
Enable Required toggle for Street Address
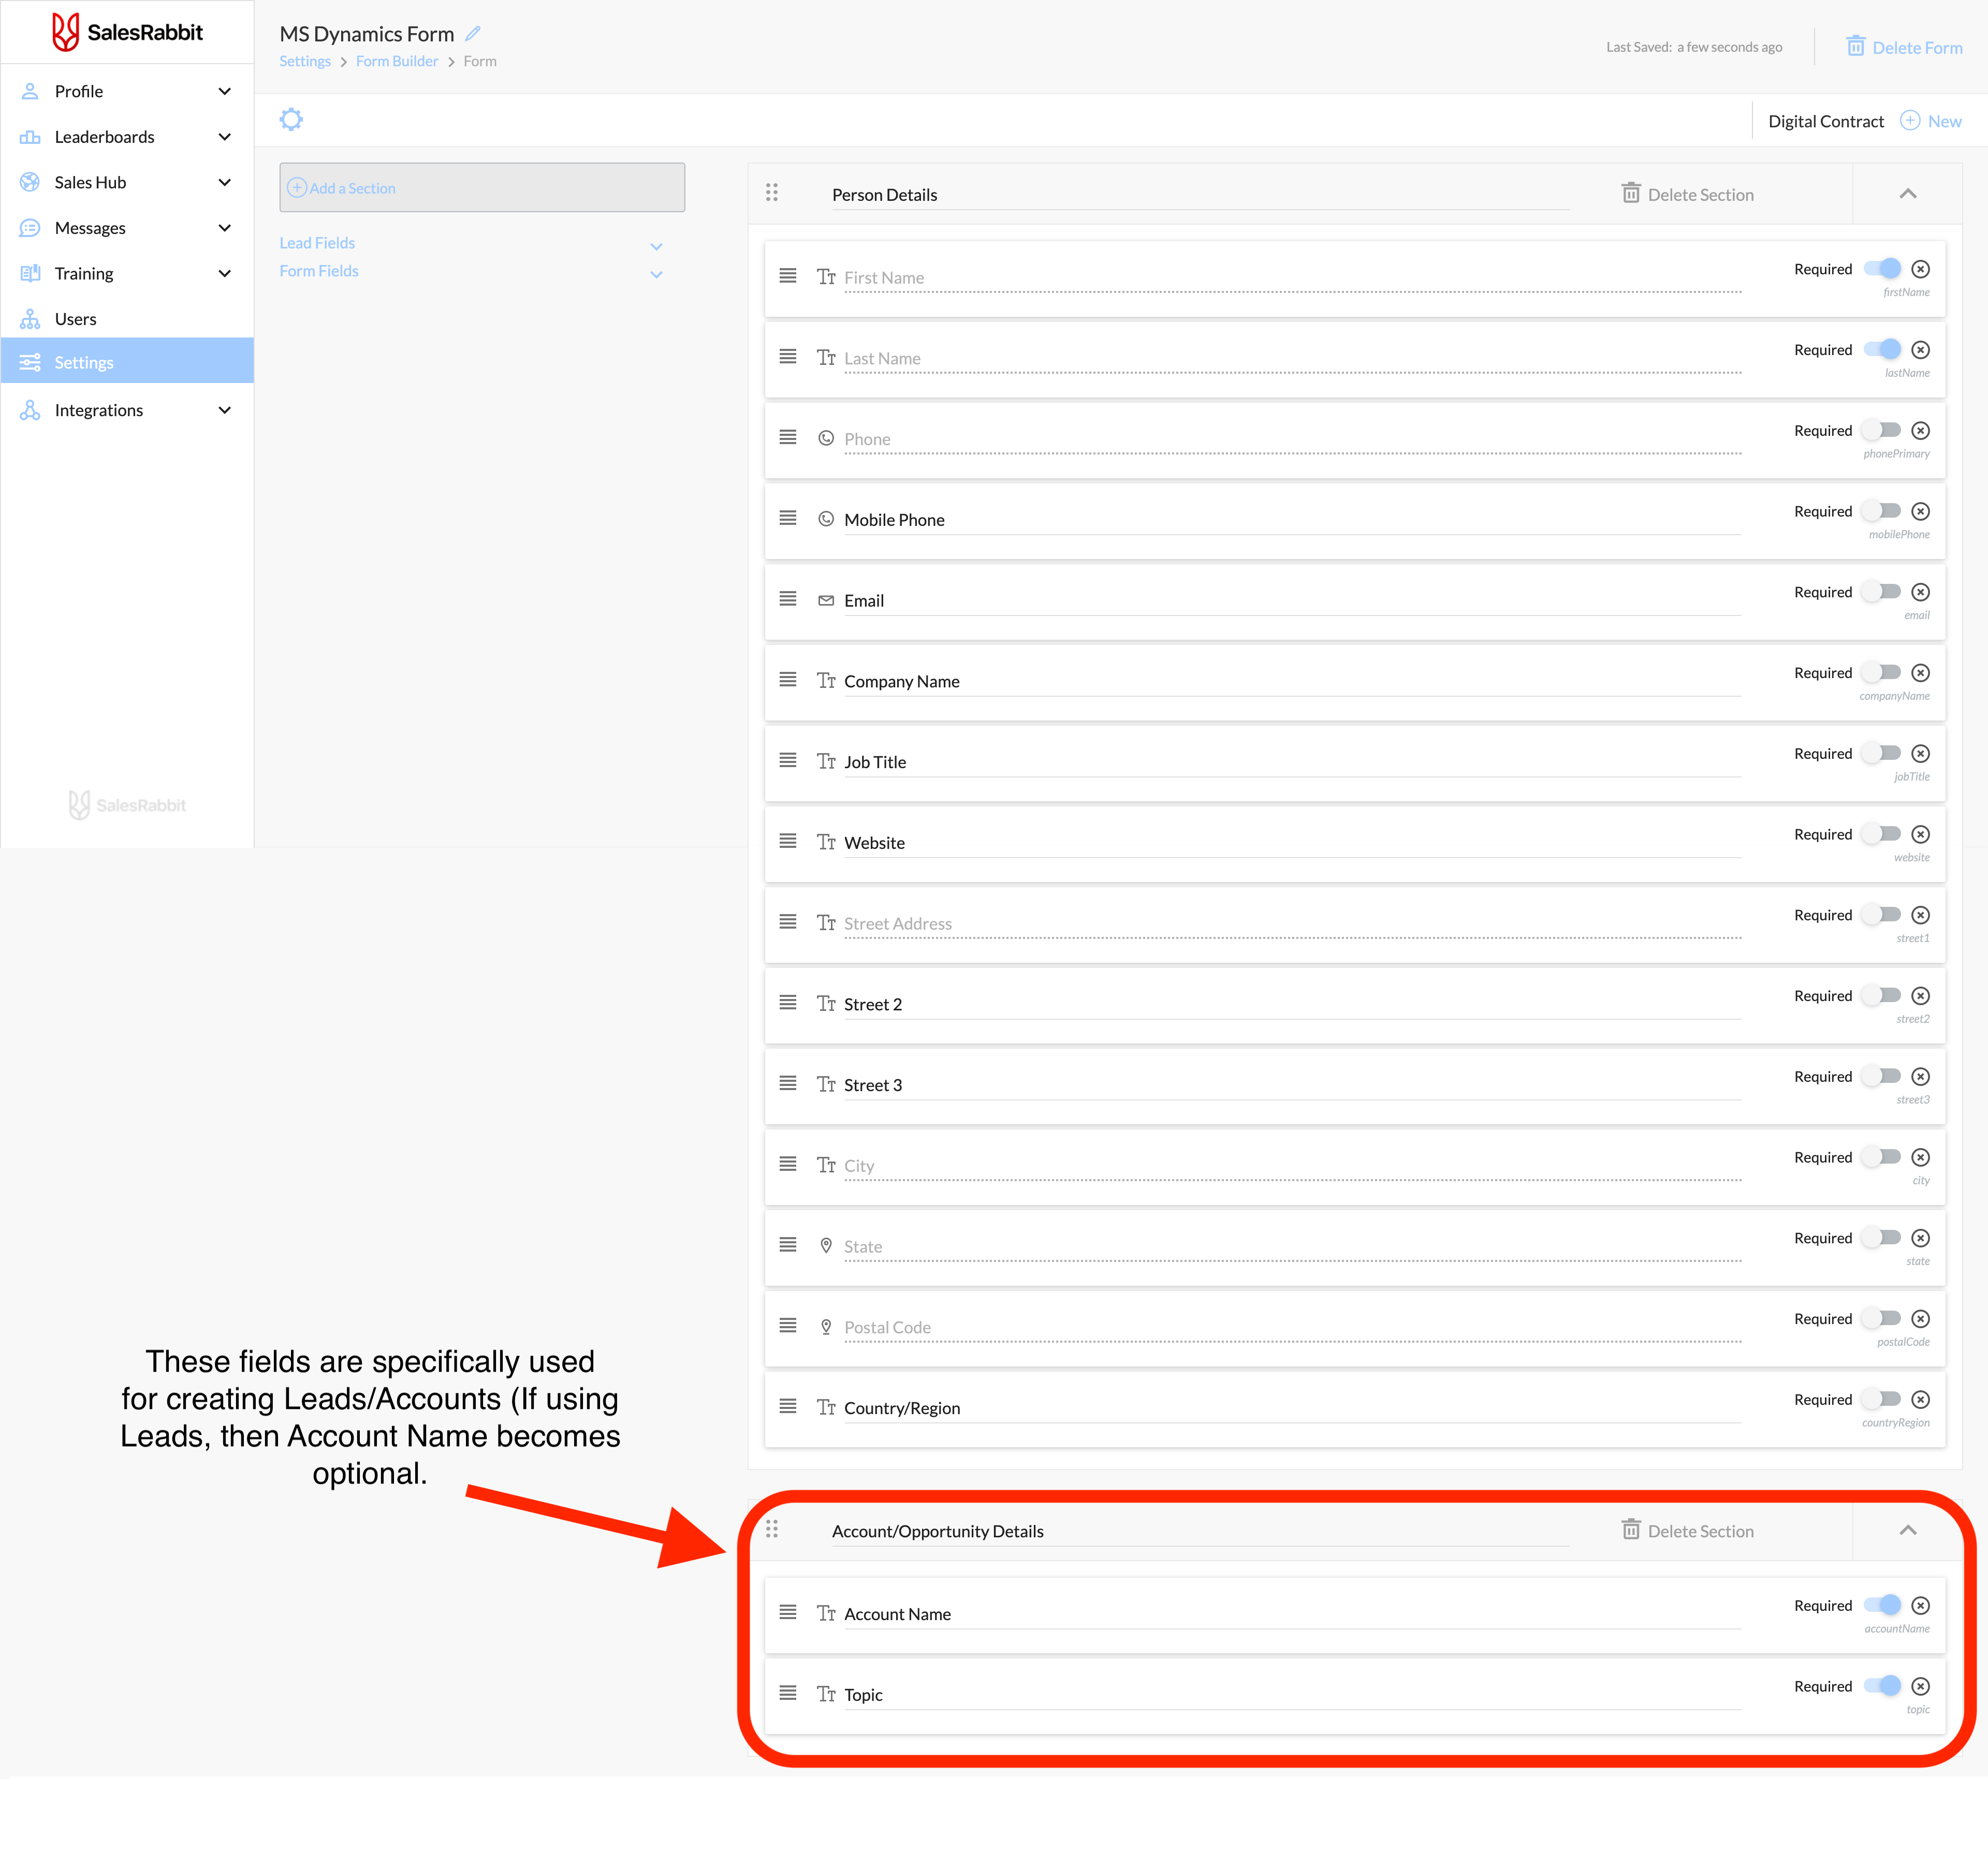1881,915
